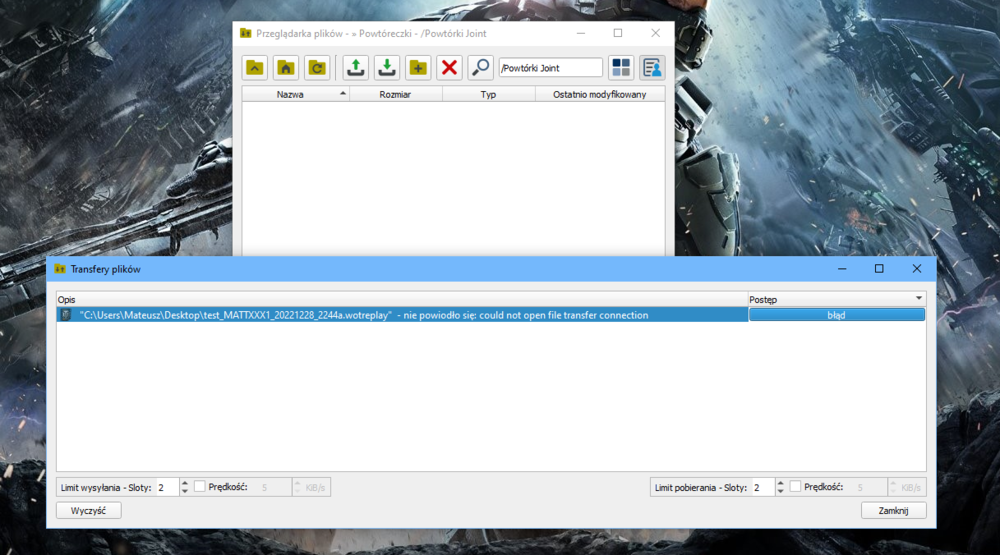Open file search with magnifier icon
This screenshot has height=555, width=1000.
click(480, 68)
